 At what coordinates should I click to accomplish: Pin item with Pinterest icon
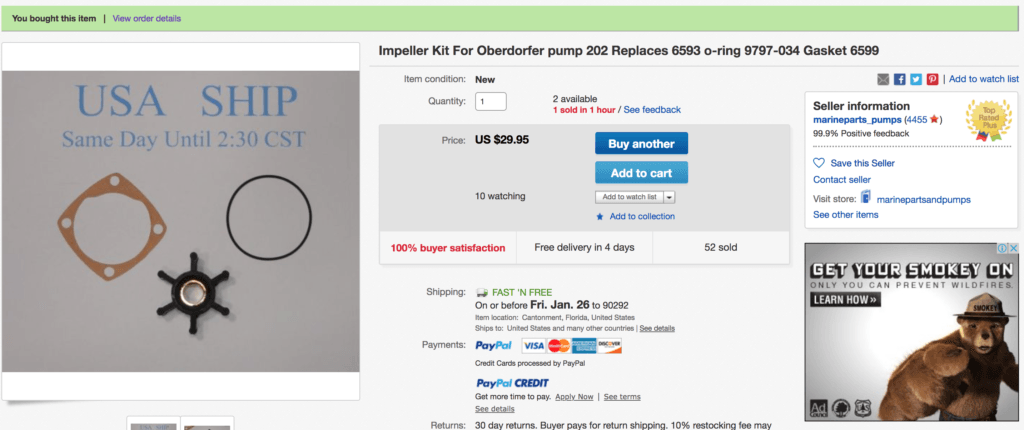click(932, 79)
